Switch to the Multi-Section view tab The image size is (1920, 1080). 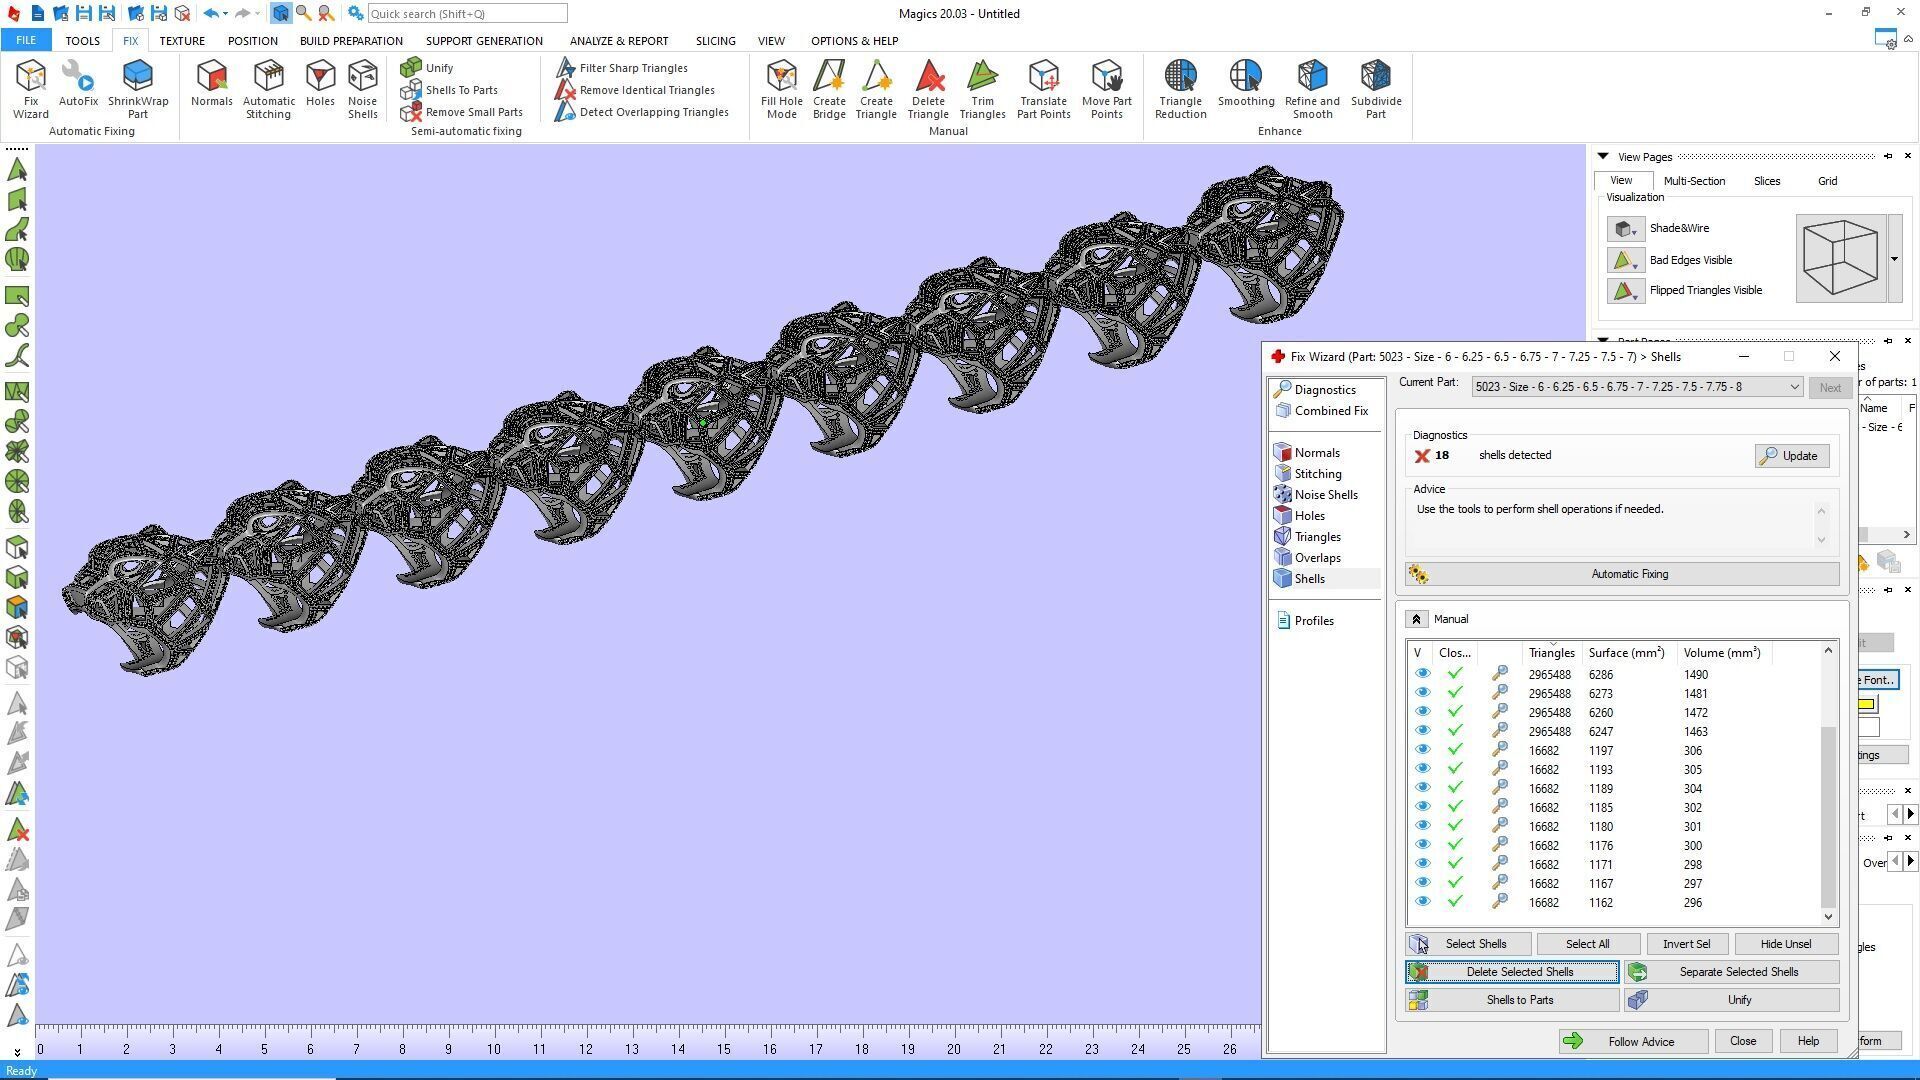tap(1693, 181)
